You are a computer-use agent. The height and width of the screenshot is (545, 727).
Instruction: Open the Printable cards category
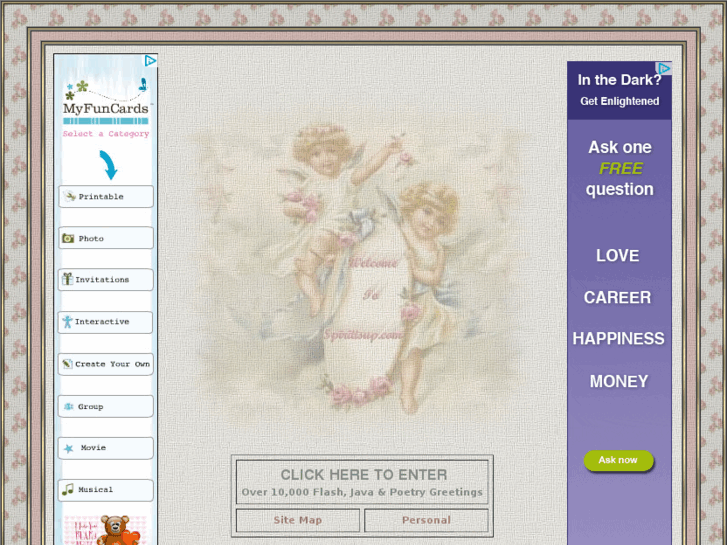pyautogui.click(x=106, y=197)
